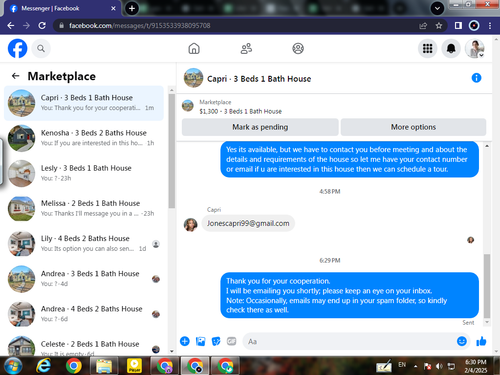The image size is (500, 375).
Task: Go back using the arrow beside Marketplace
Action: 15,76
